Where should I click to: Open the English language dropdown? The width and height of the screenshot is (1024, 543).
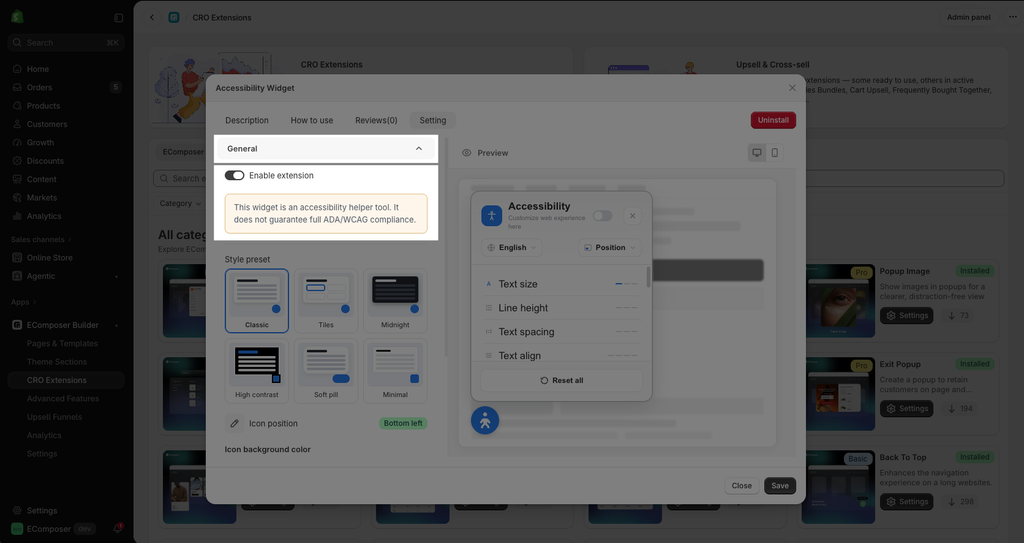coord(512,248)
